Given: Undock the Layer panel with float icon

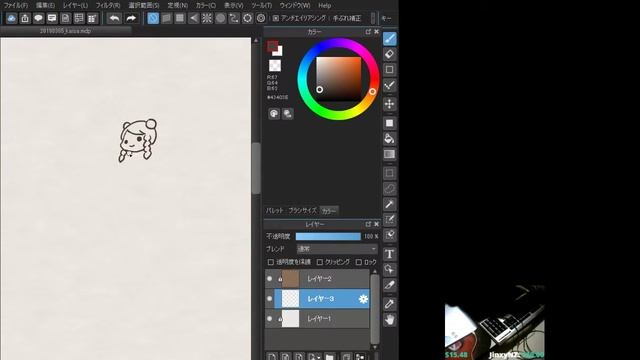Looking at the screenshot, I should pos(368,224).
